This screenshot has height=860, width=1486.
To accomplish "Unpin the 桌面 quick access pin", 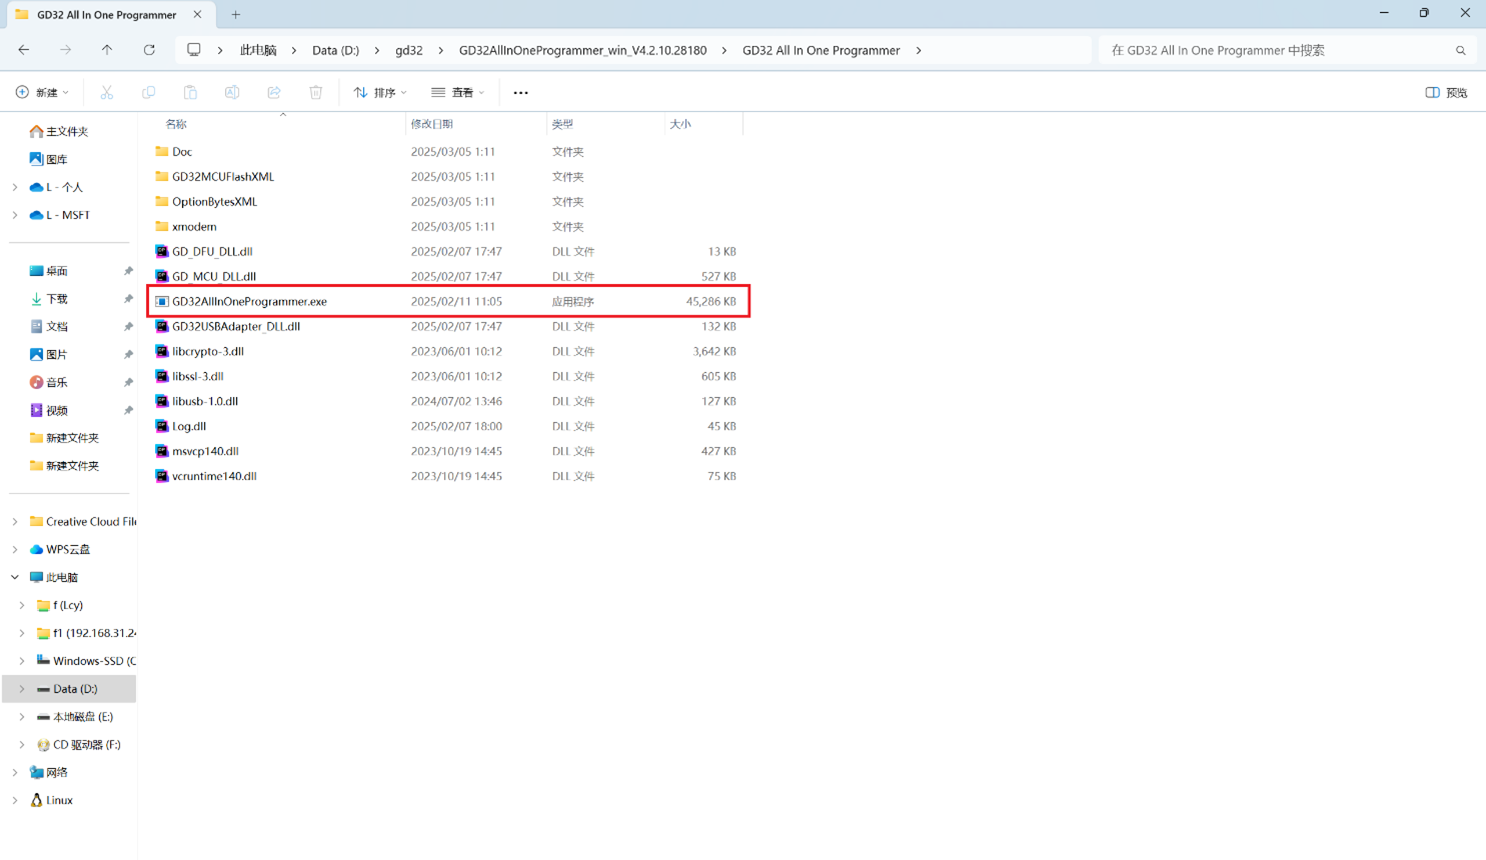I will [128, 271].
